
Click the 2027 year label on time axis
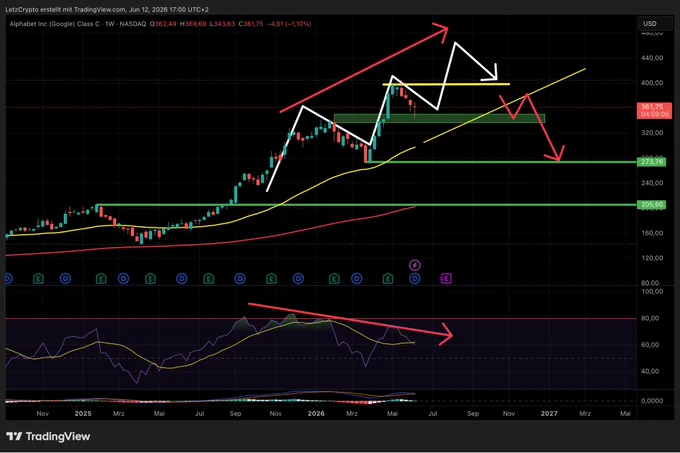tap(549, 414)
